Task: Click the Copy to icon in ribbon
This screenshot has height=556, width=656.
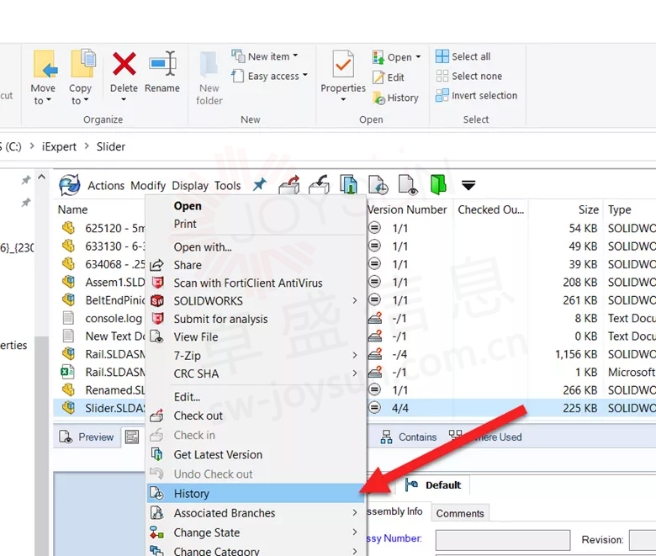Action: click(83, 64)
